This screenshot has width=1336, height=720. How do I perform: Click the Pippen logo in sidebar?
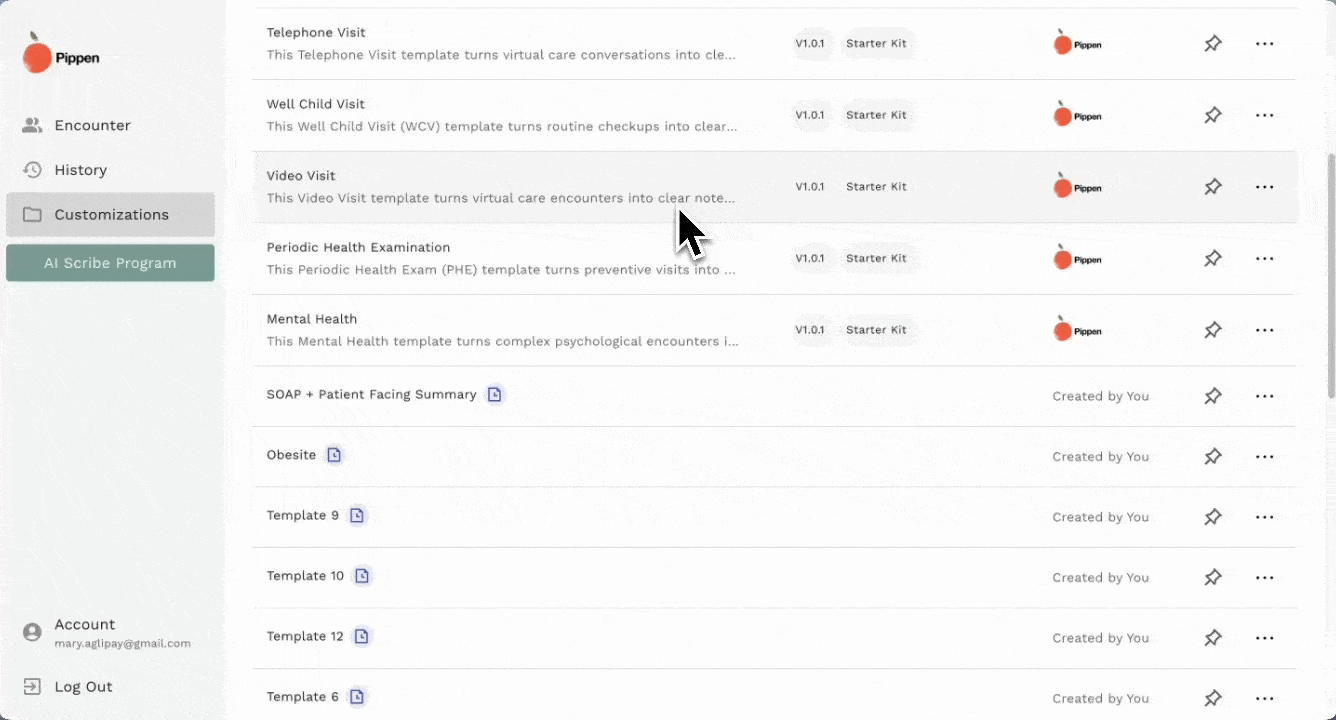tap(61, 55)
